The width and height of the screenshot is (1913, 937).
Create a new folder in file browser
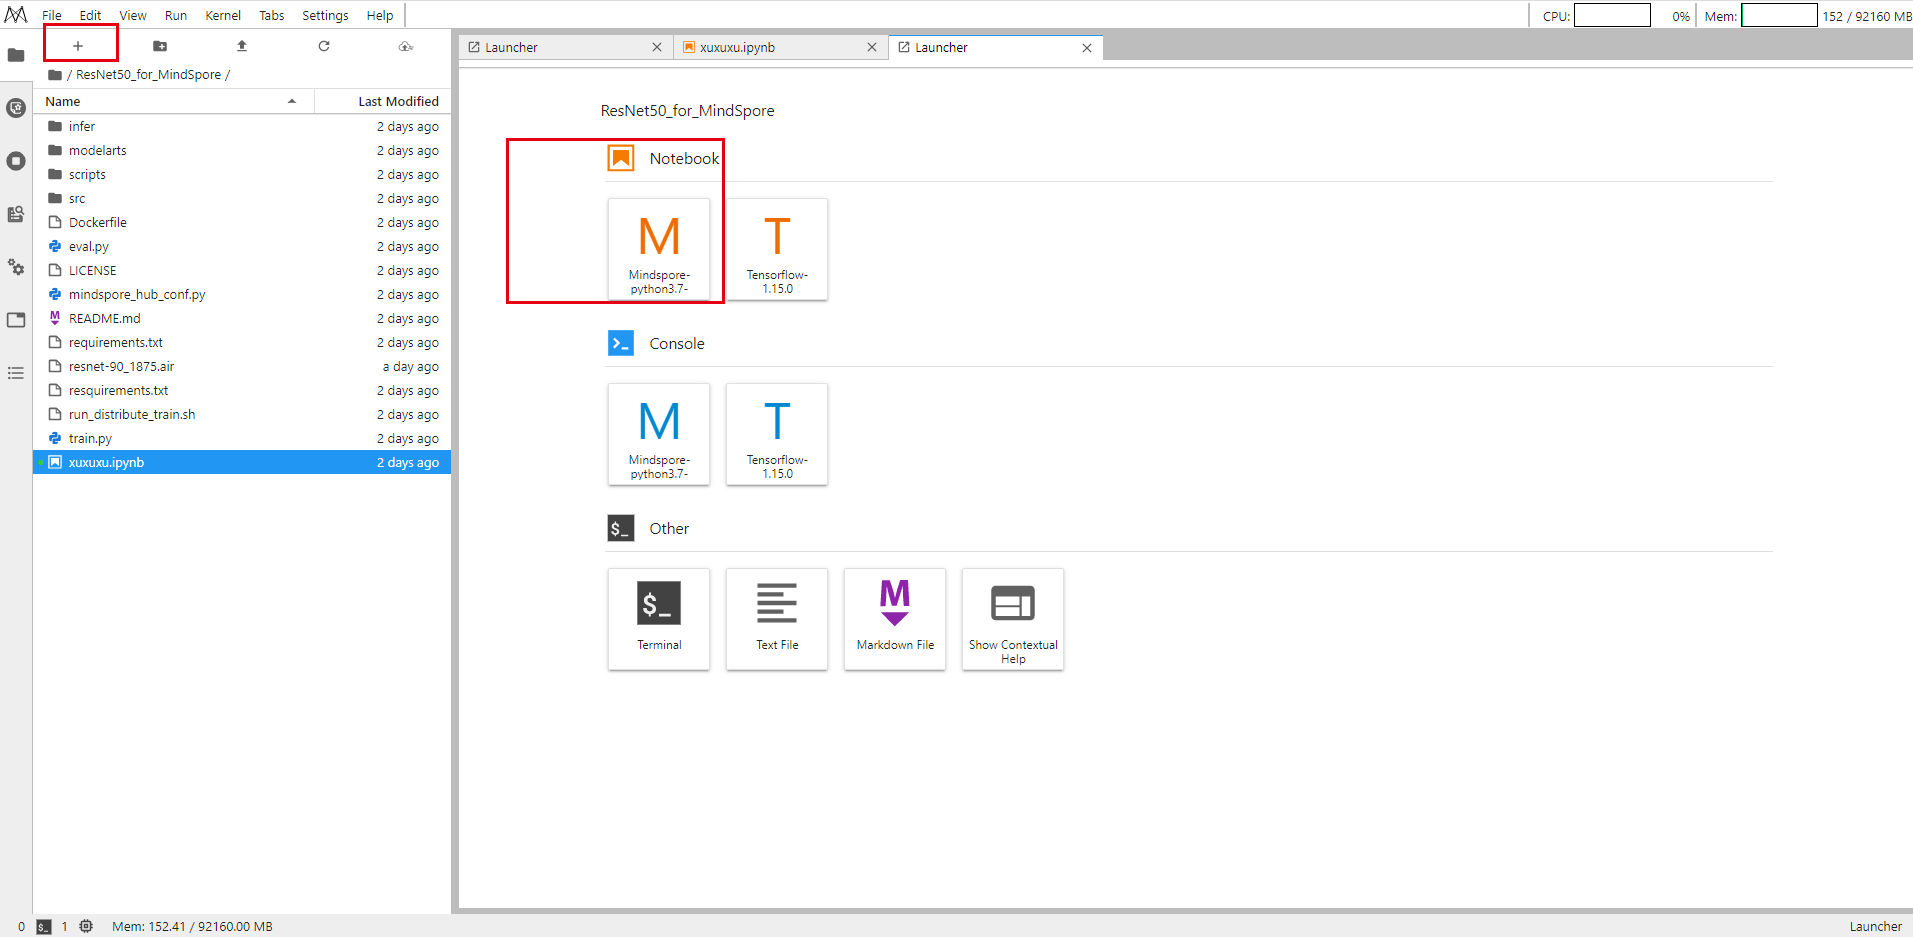tap(160, 46)
